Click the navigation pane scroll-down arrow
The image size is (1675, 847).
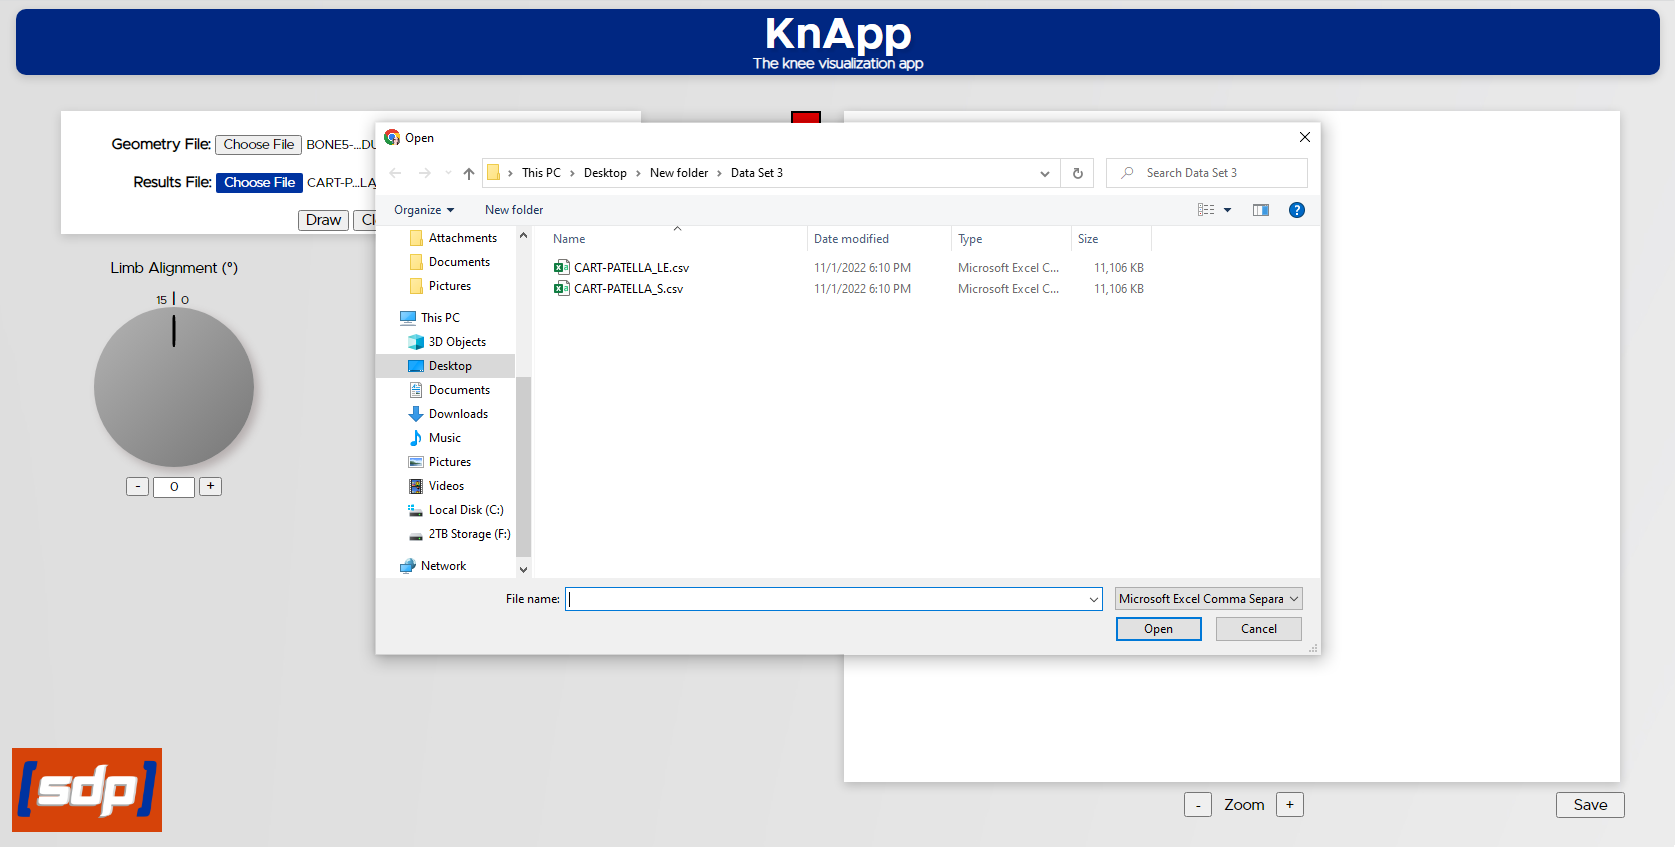click(x=523, y=569)
